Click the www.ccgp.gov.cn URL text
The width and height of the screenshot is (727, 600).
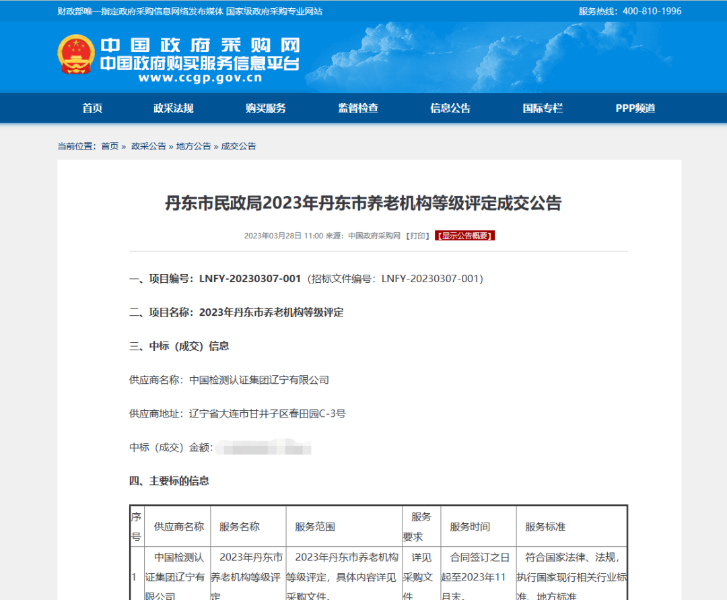[200, 78]
